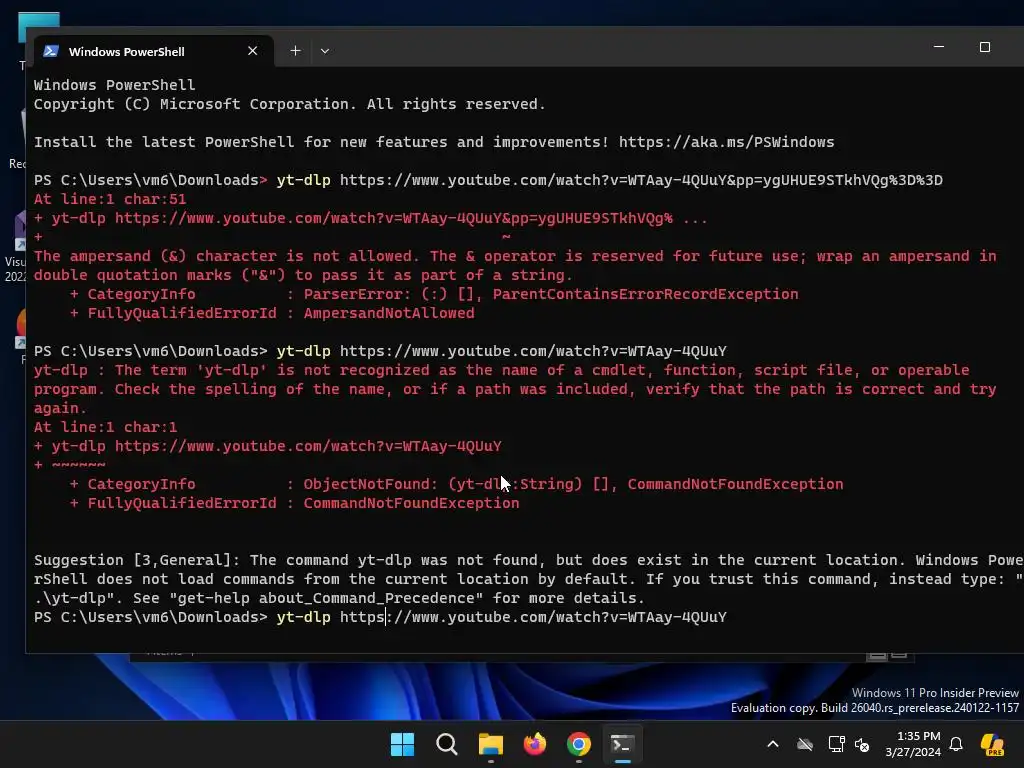Open the Copilot preview icon

pos(992,744)
